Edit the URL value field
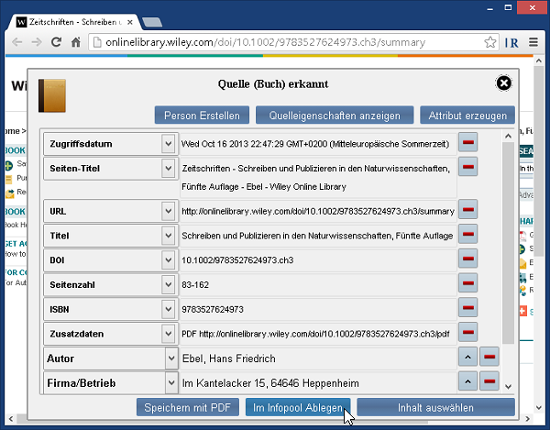This screenshot has height=430, width=550. (x=318, y=211)
